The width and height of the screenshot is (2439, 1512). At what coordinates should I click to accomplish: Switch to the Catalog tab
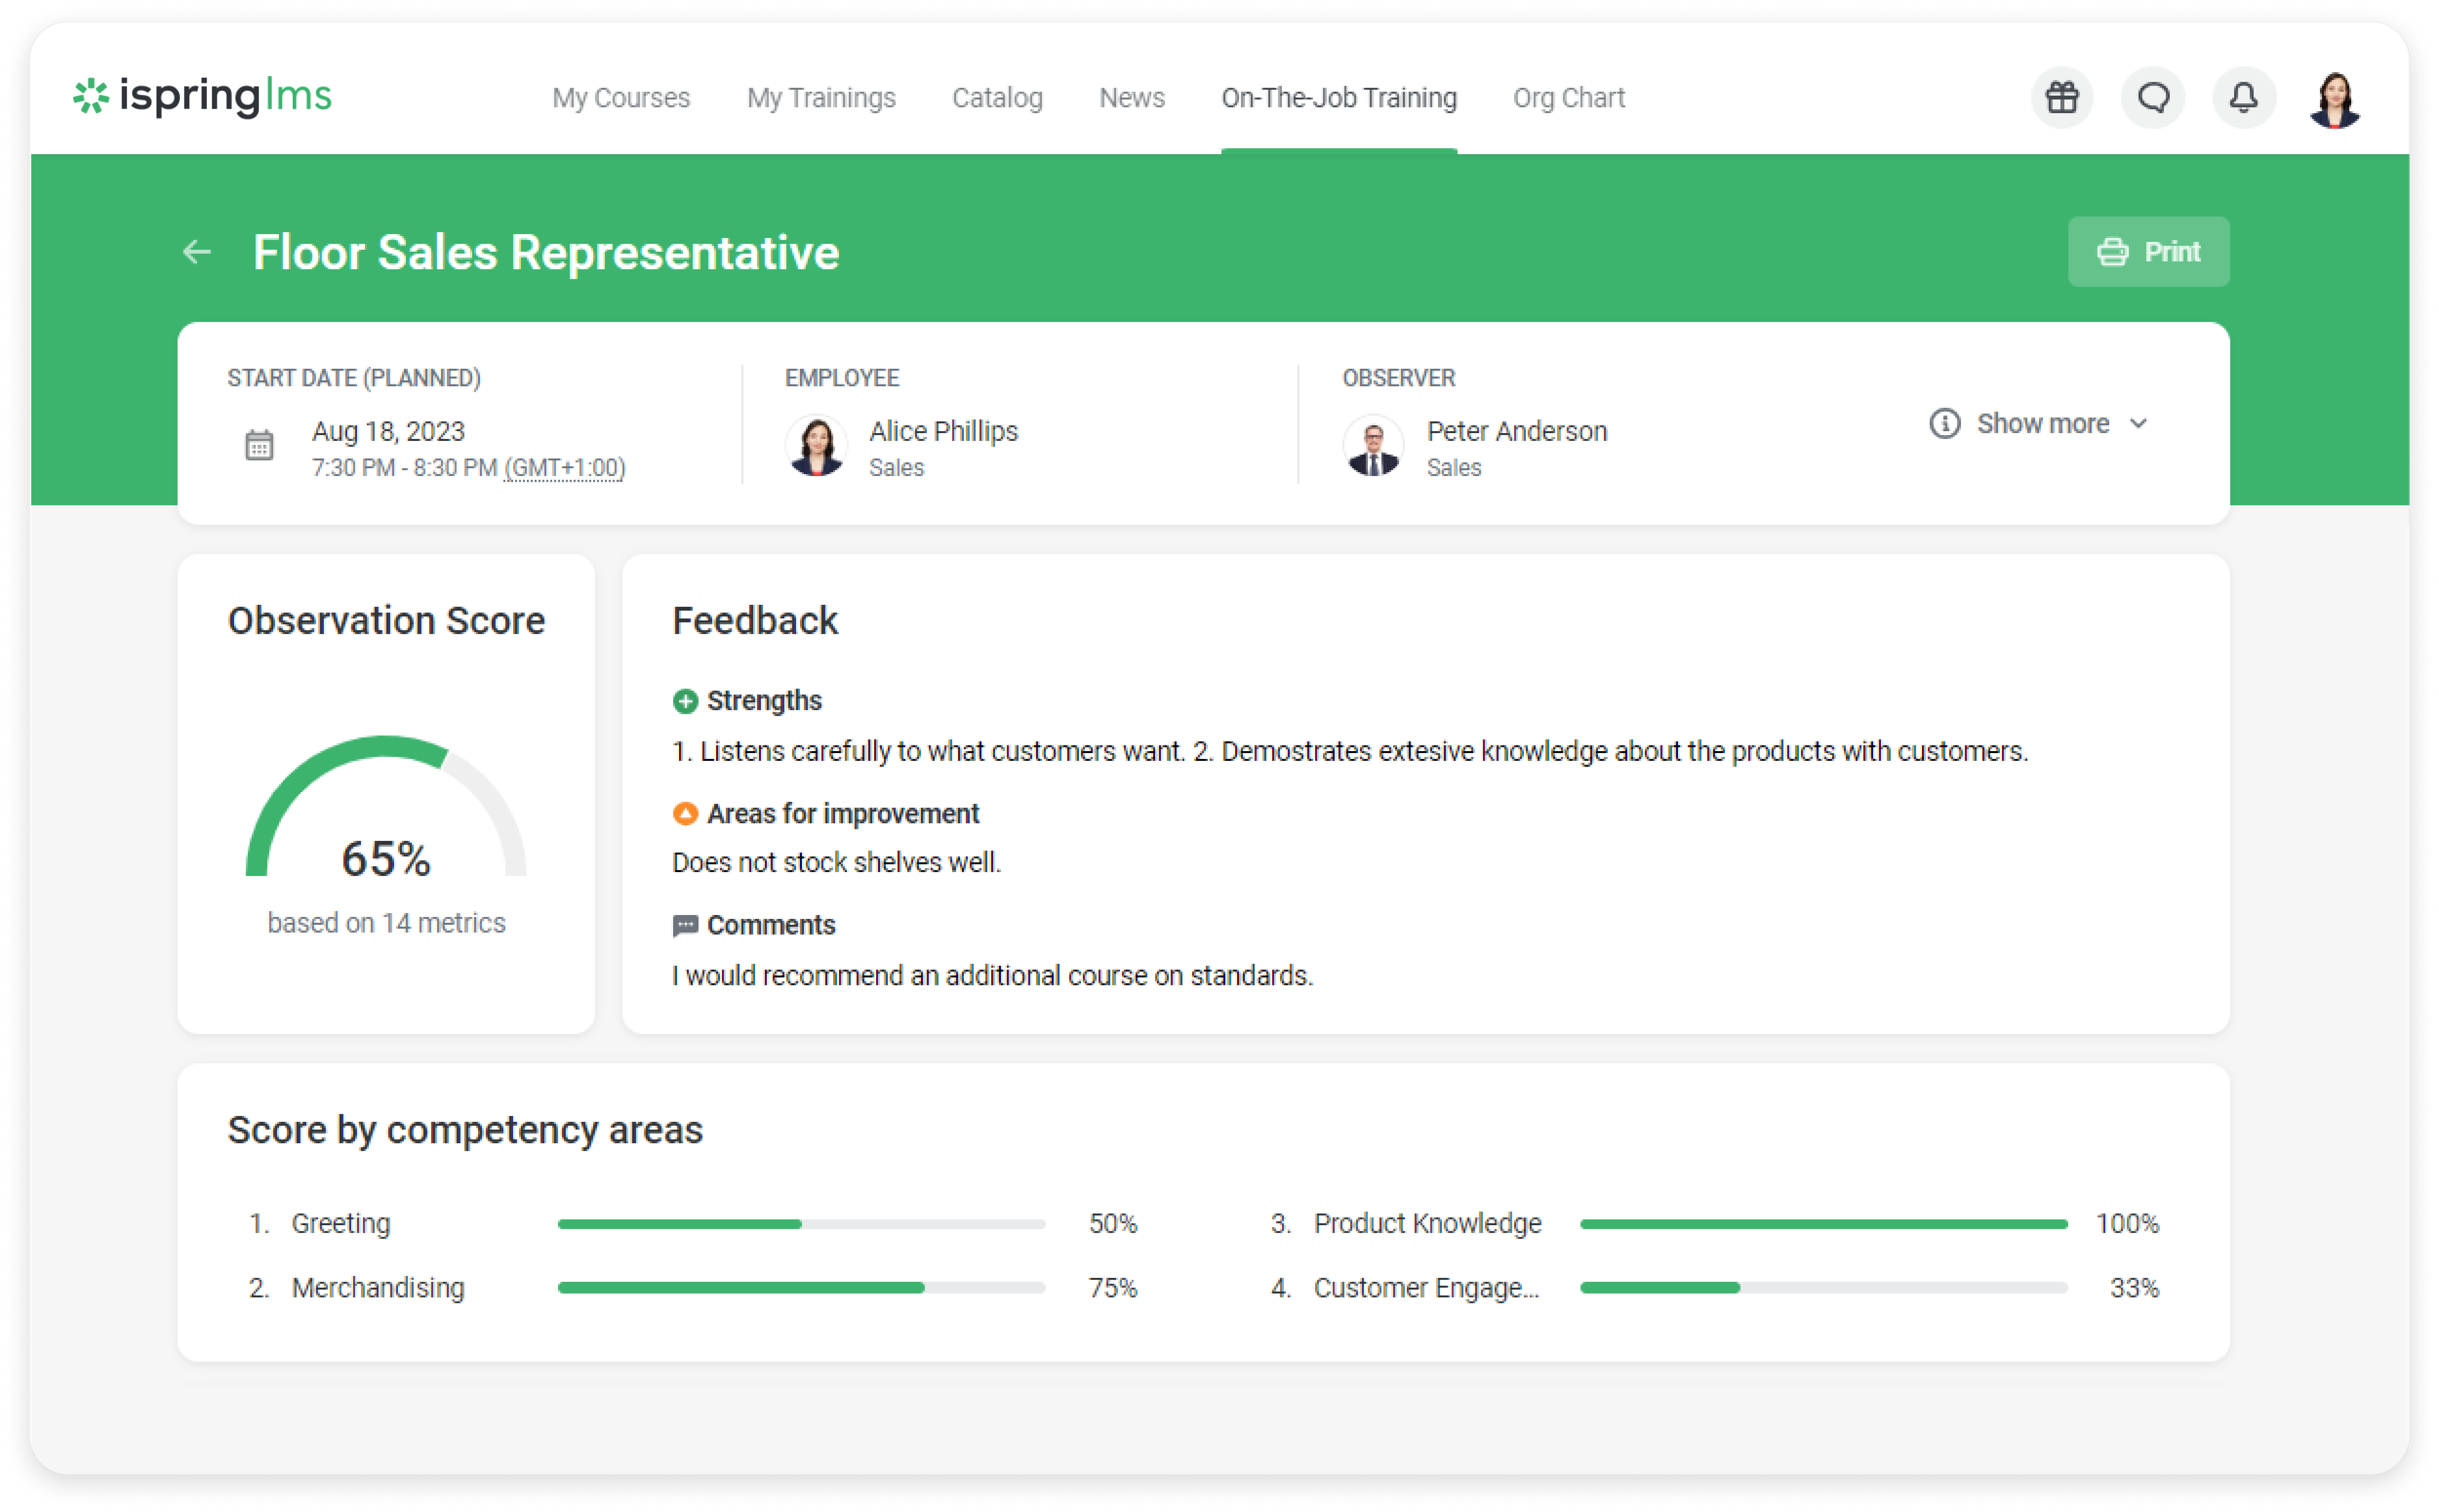997,98
